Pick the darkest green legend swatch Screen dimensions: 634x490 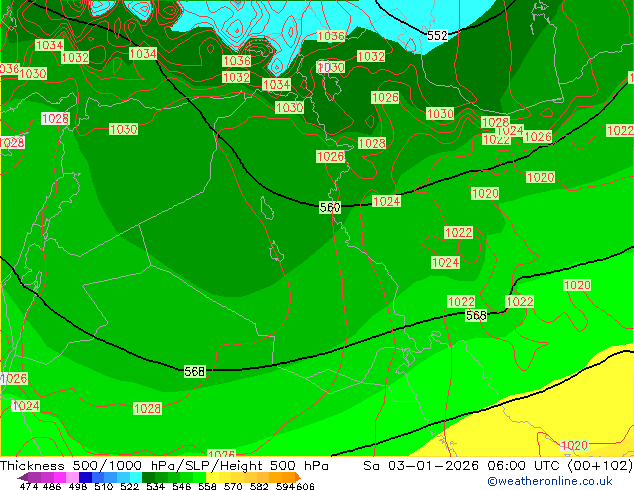[148, 477]
